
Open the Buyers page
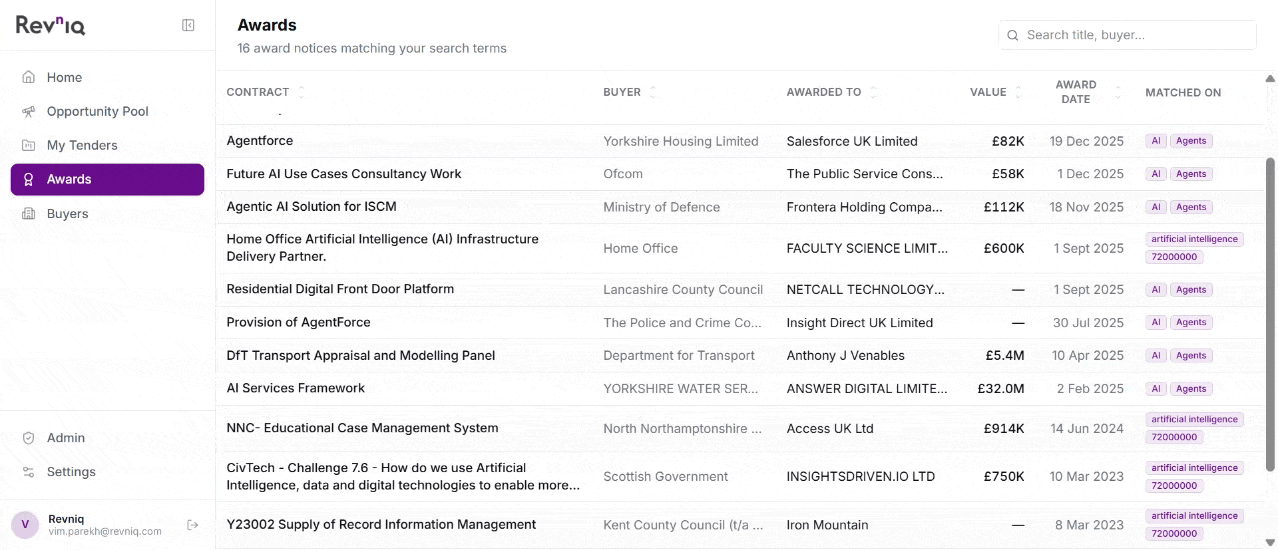click(x=107, y=213)
